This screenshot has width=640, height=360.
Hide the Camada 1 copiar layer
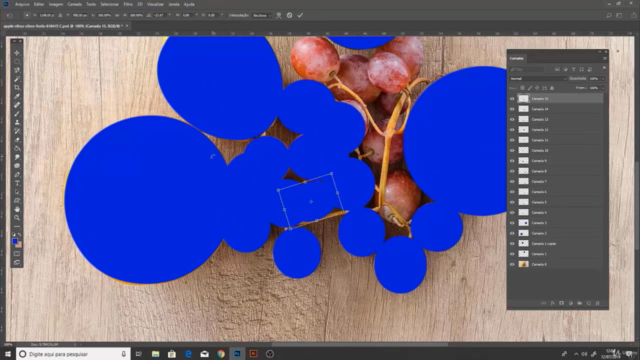click(x=512, y=243)
